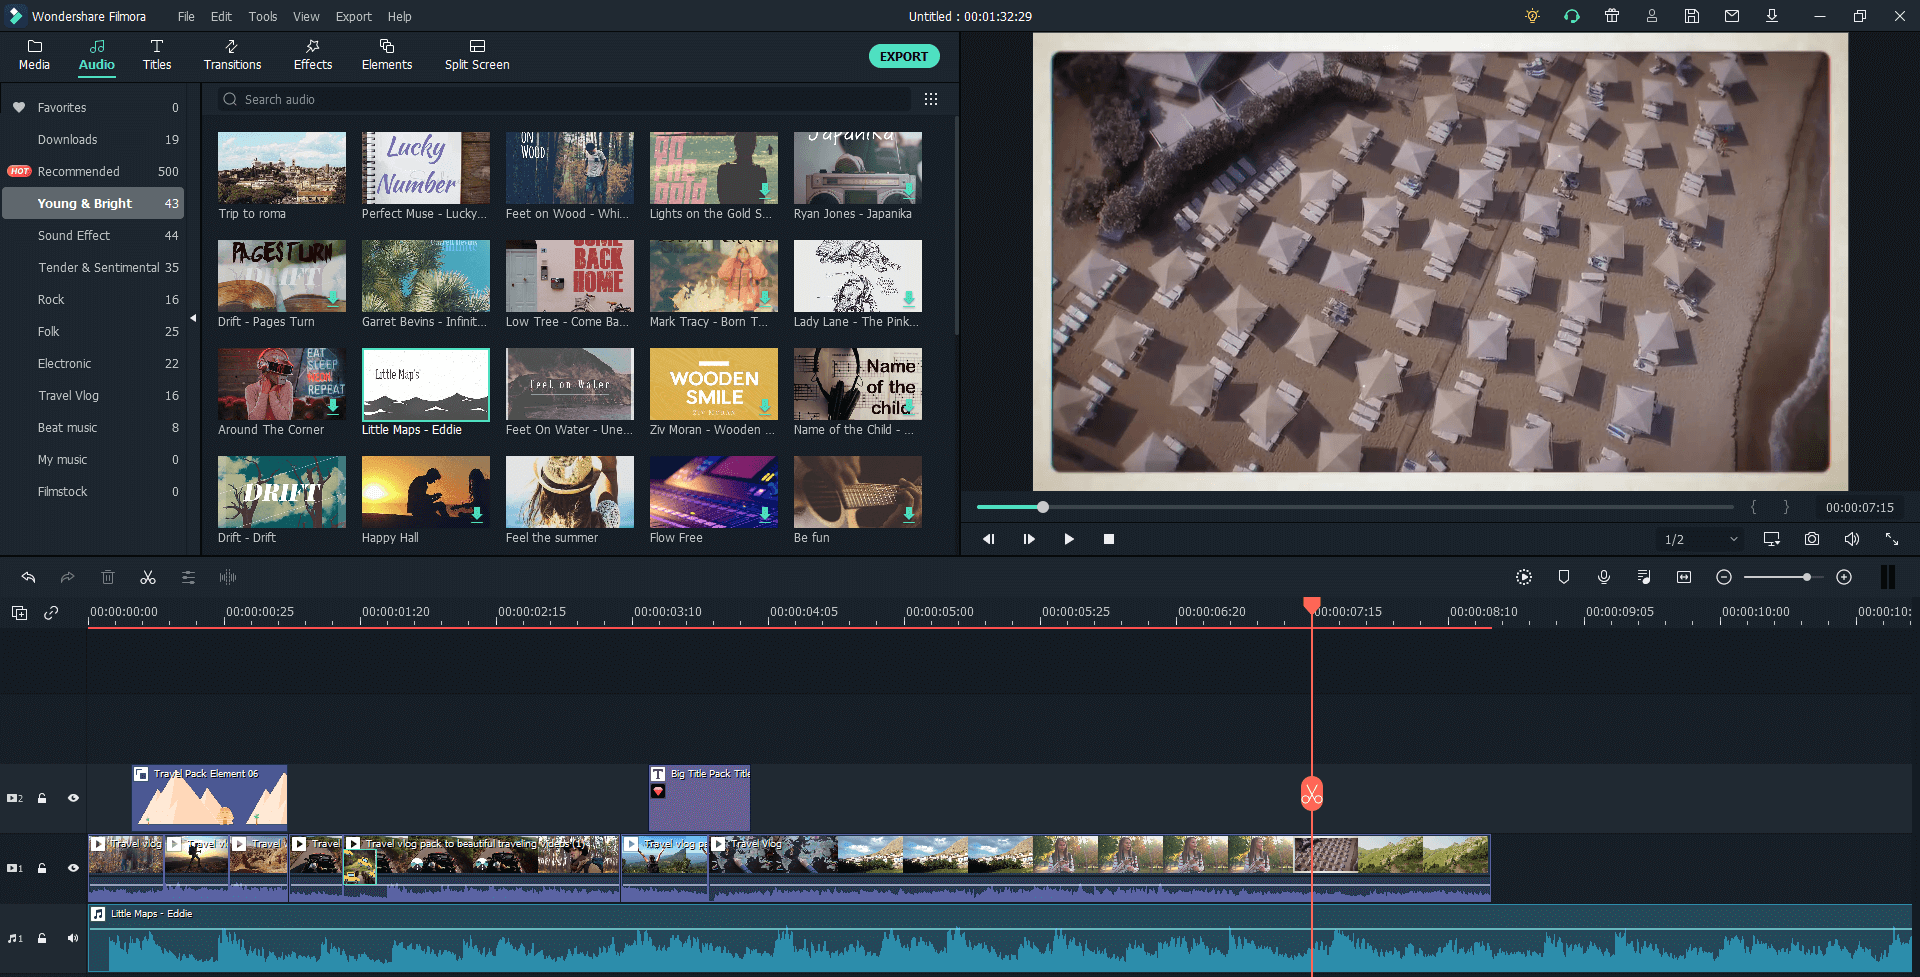Add a marker with the shield icon
This screenshot has width=1920, height=977.
pyautogui.click(x=1564, y=577)
